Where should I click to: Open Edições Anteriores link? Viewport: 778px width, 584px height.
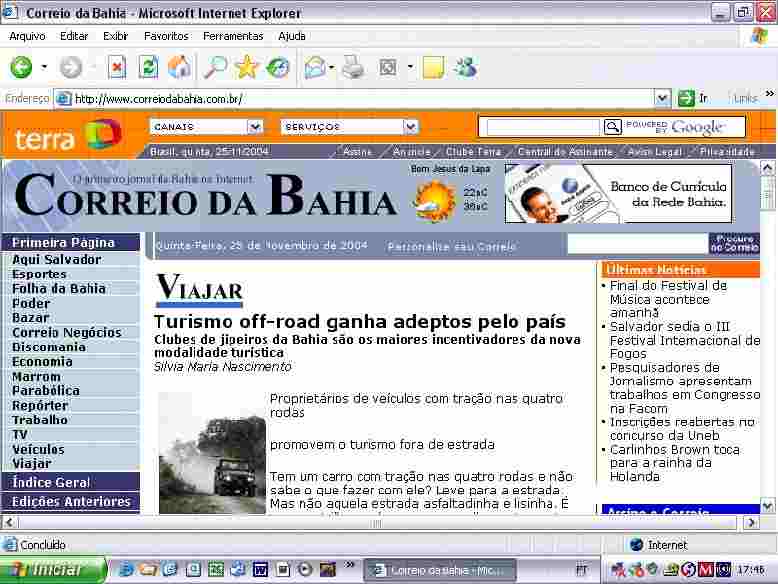pos(71,502)
